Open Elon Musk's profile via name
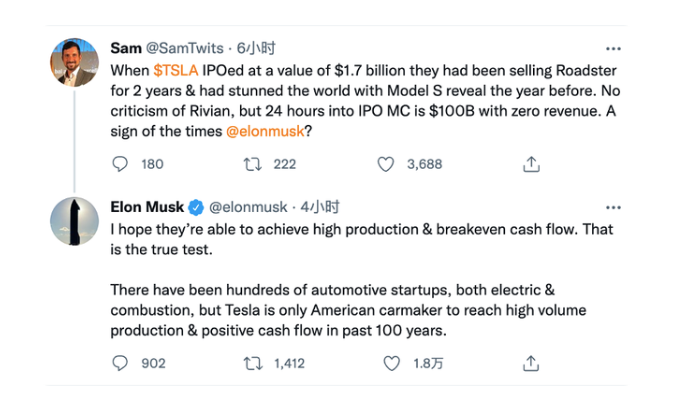 point(147,207)
